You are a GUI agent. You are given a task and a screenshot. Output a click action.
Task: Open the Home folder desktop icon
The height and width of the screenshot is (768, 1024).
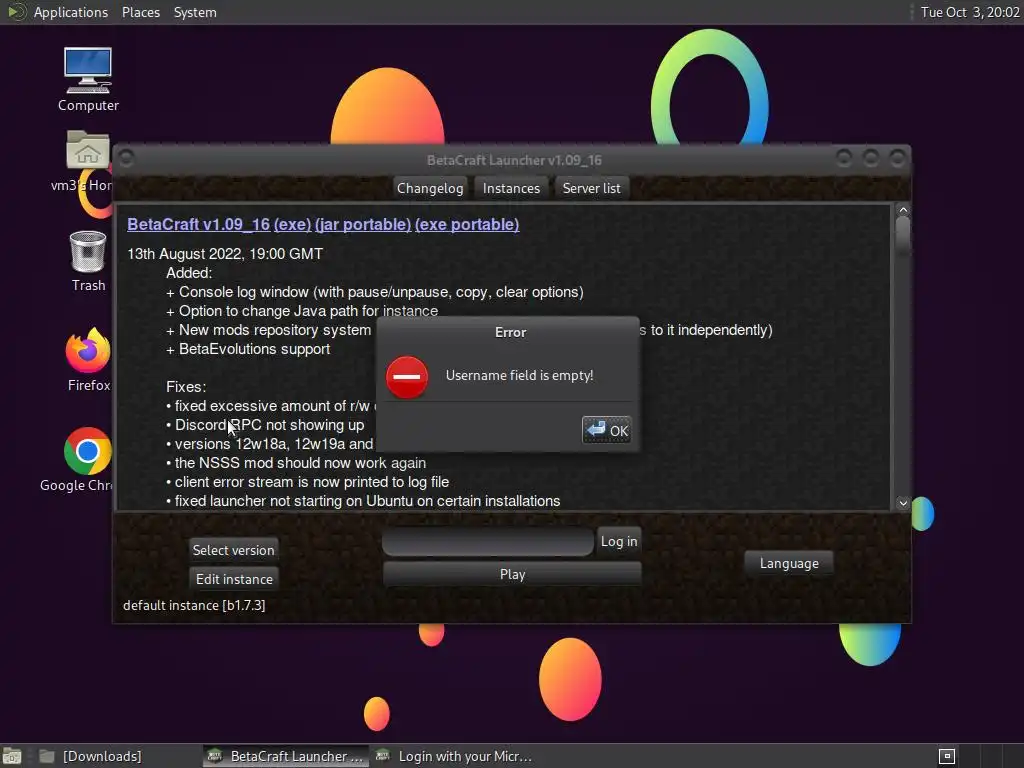click(88, 161)
